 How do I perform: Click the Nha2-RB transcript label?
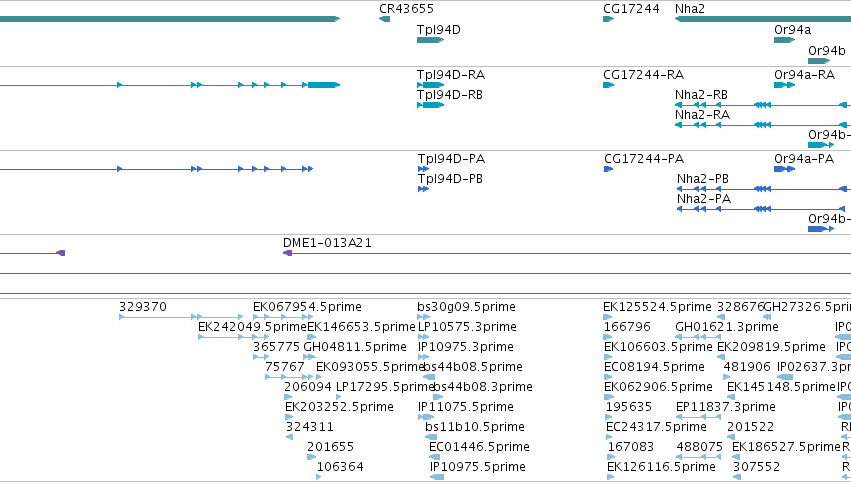701,95
